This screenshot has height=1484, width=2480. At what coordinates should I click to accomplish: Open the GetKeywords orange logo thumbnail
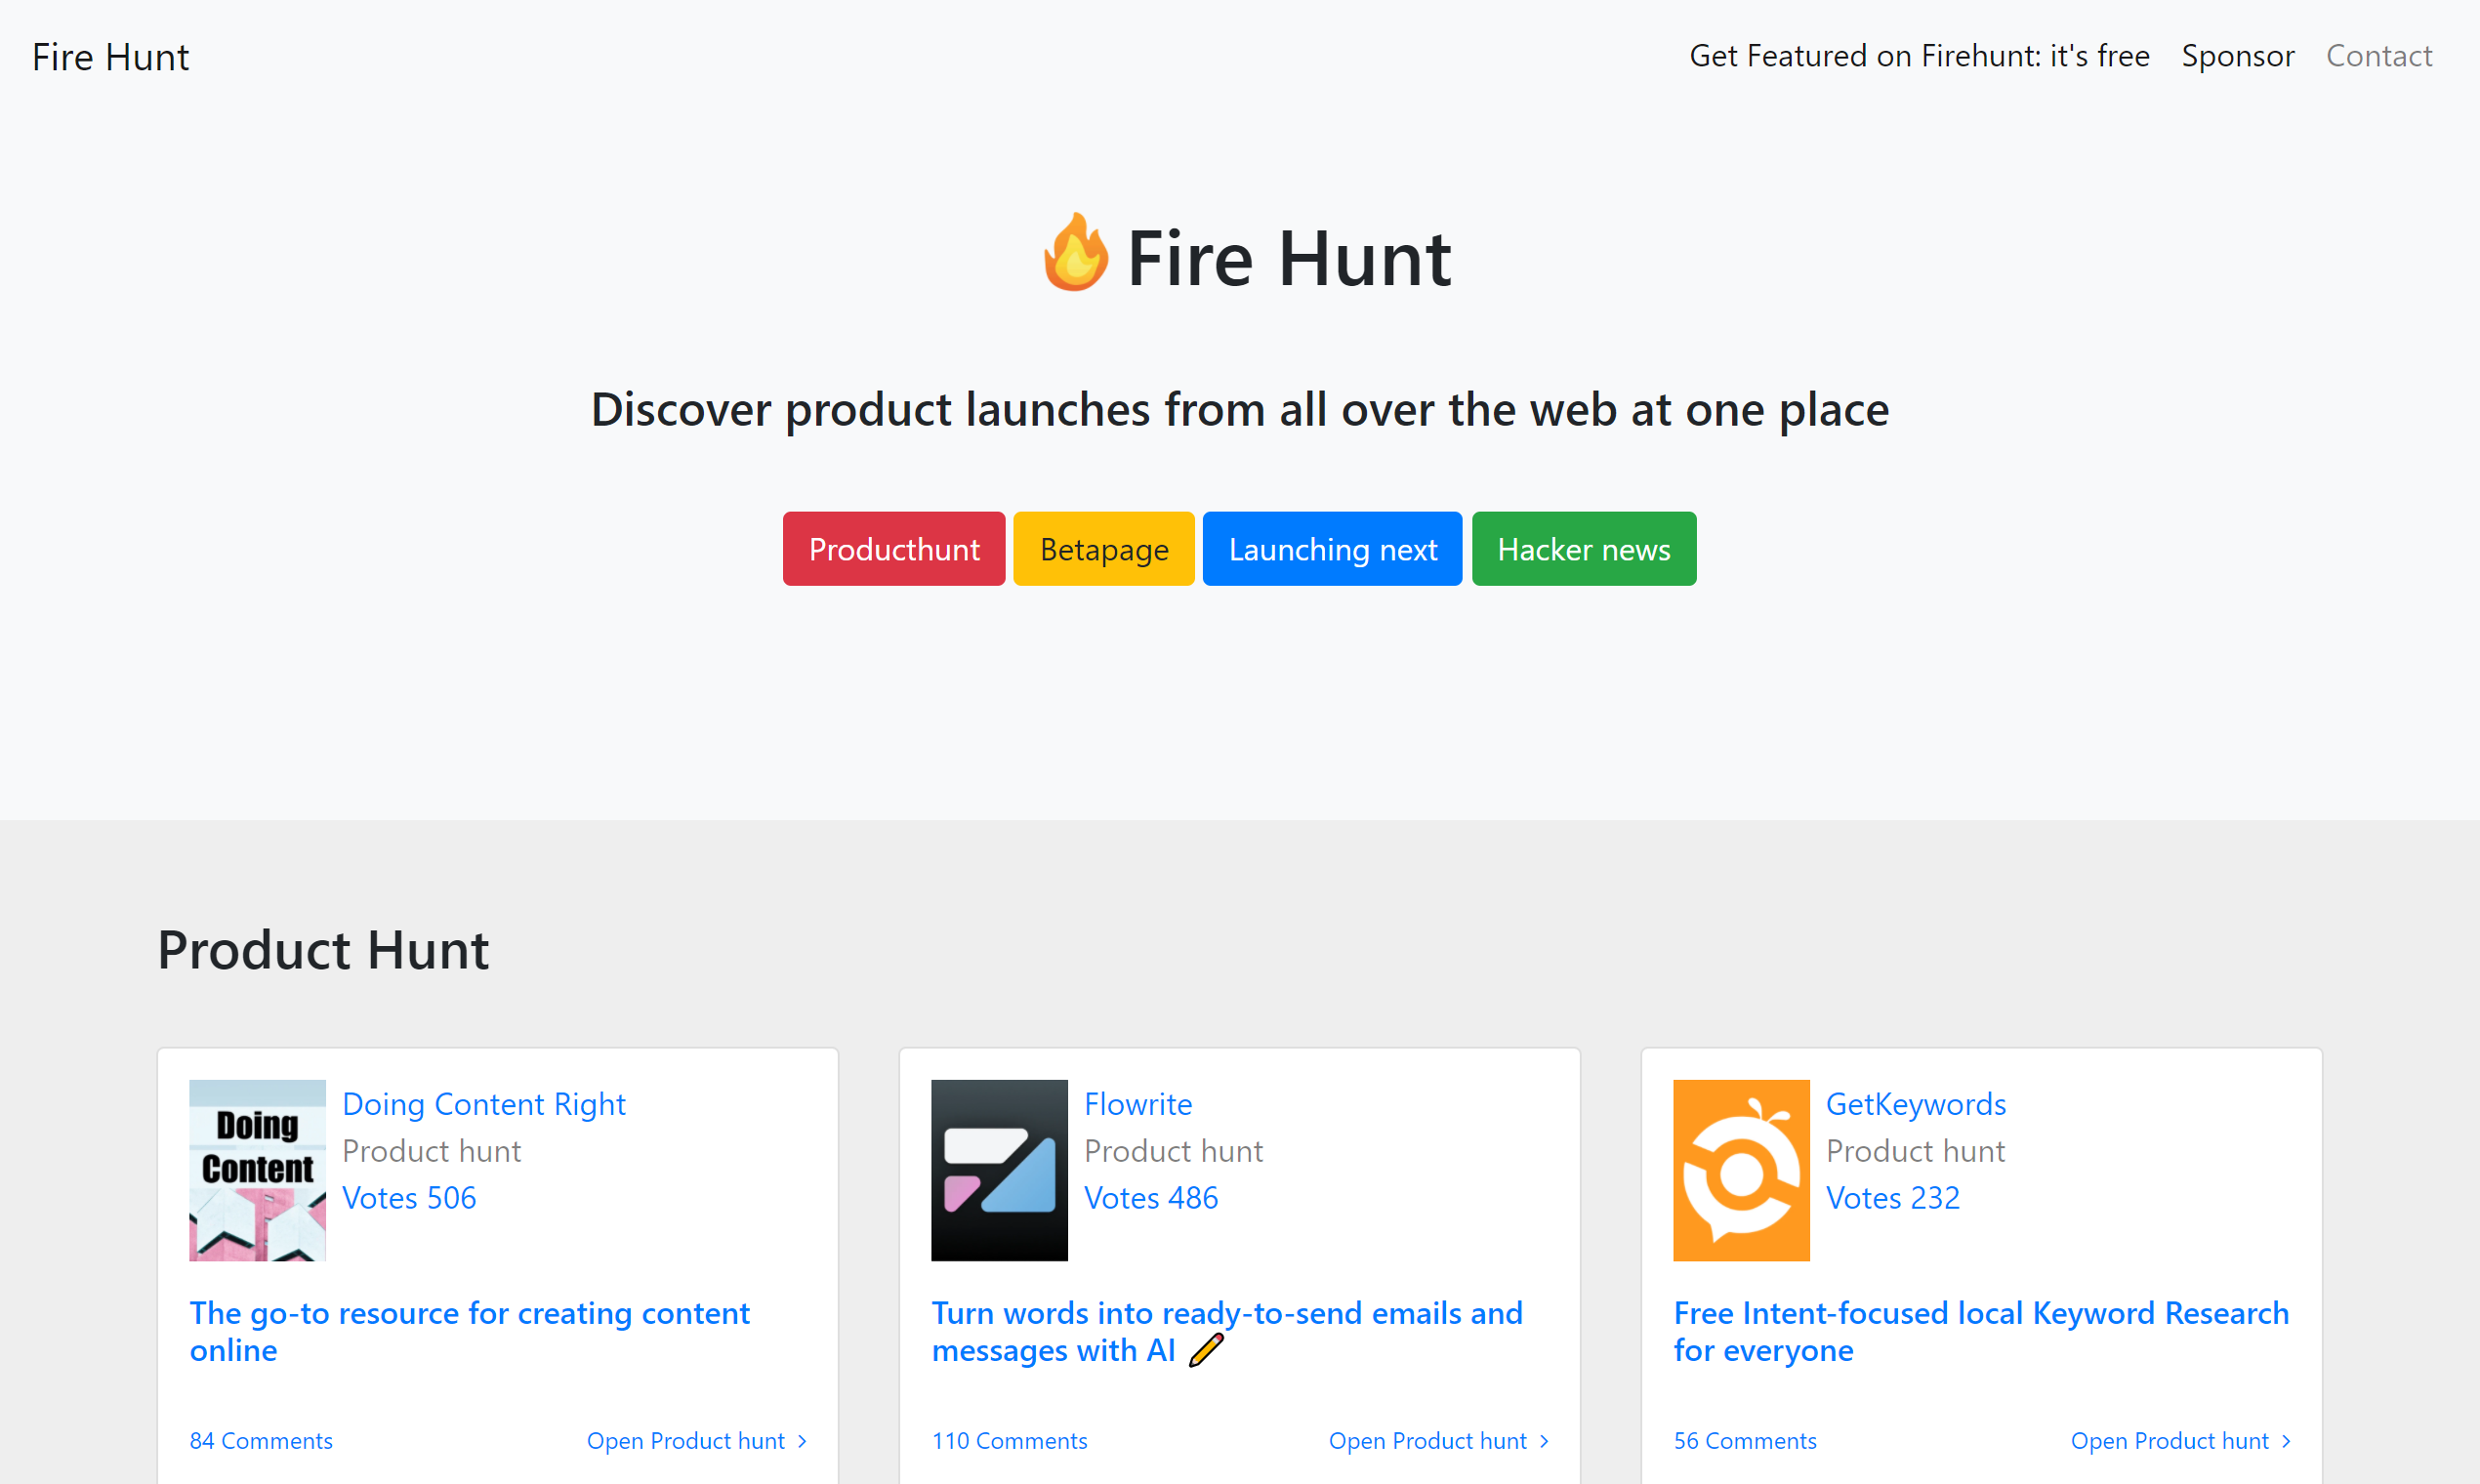pos(1742,1170)
